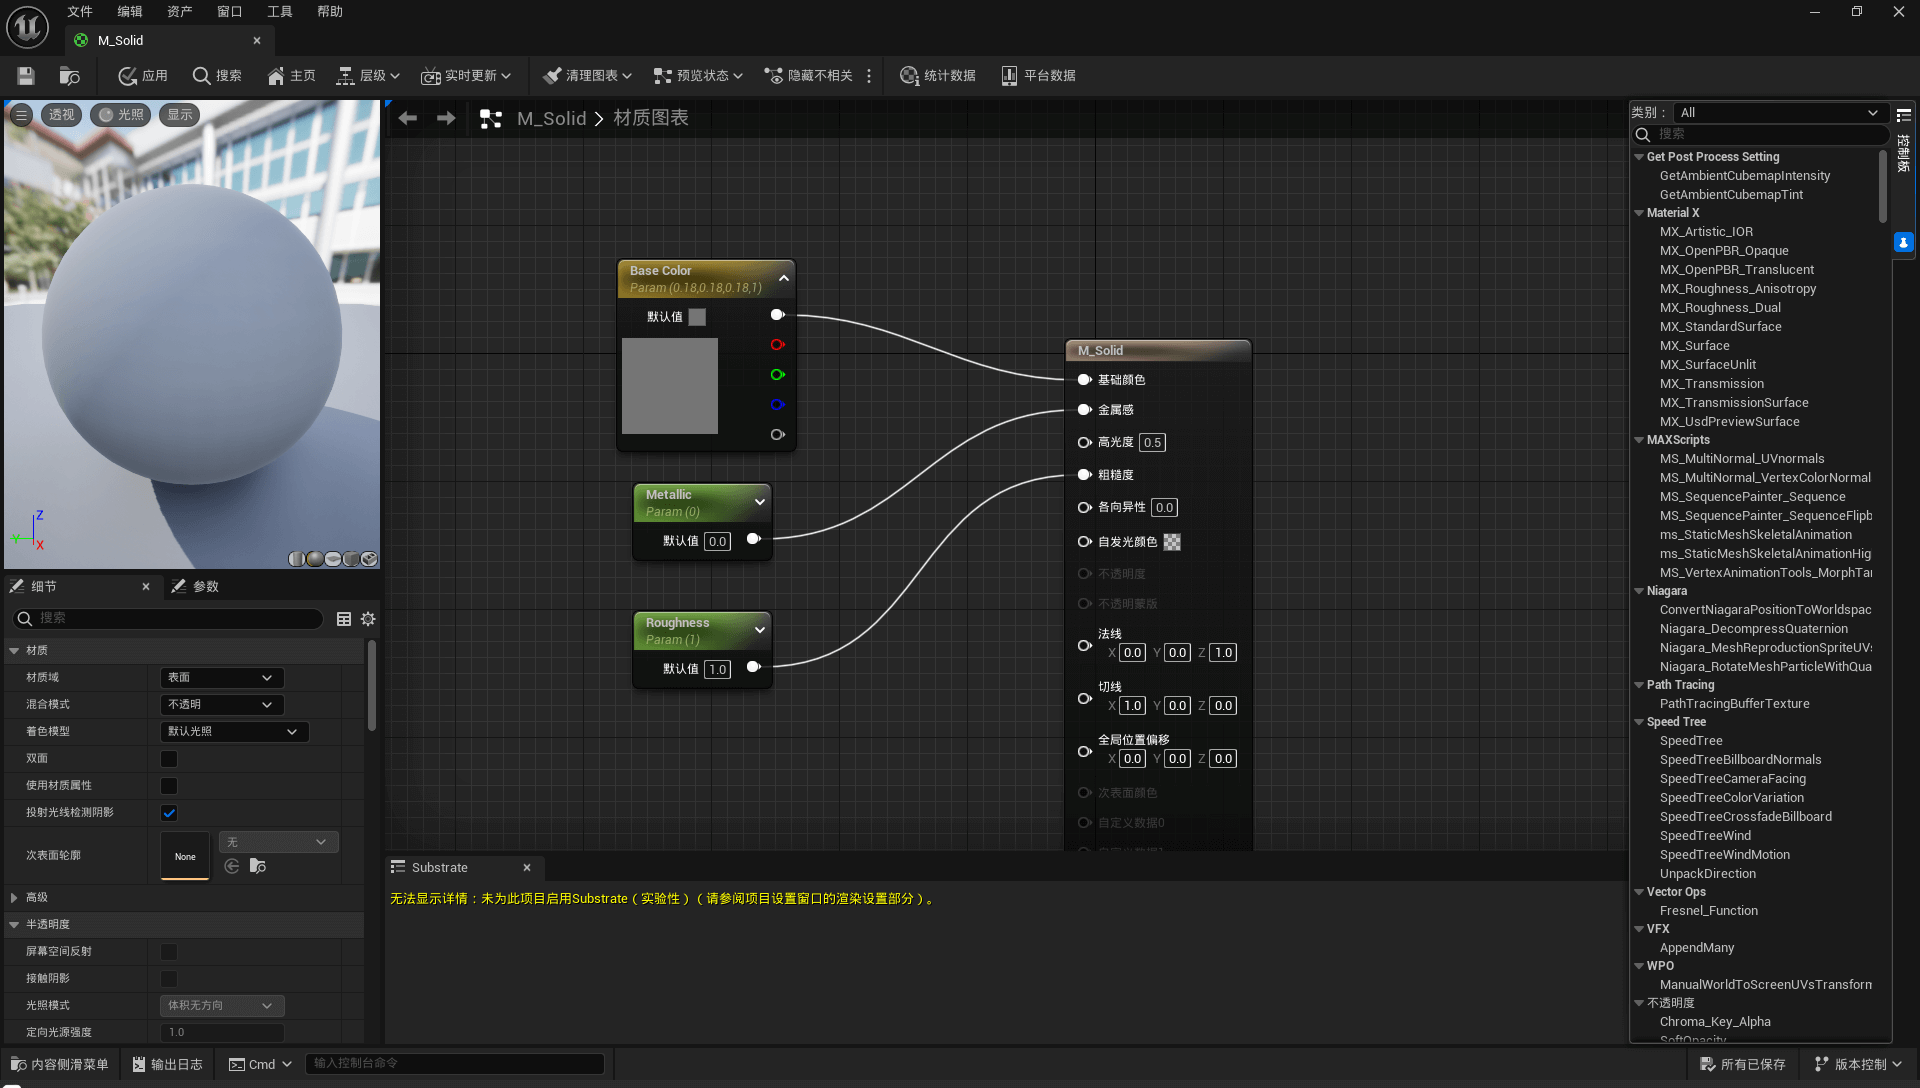Open the Content Drawer button
This screenshot has width=1920, height=1088.
click(x=59, y=1064)
